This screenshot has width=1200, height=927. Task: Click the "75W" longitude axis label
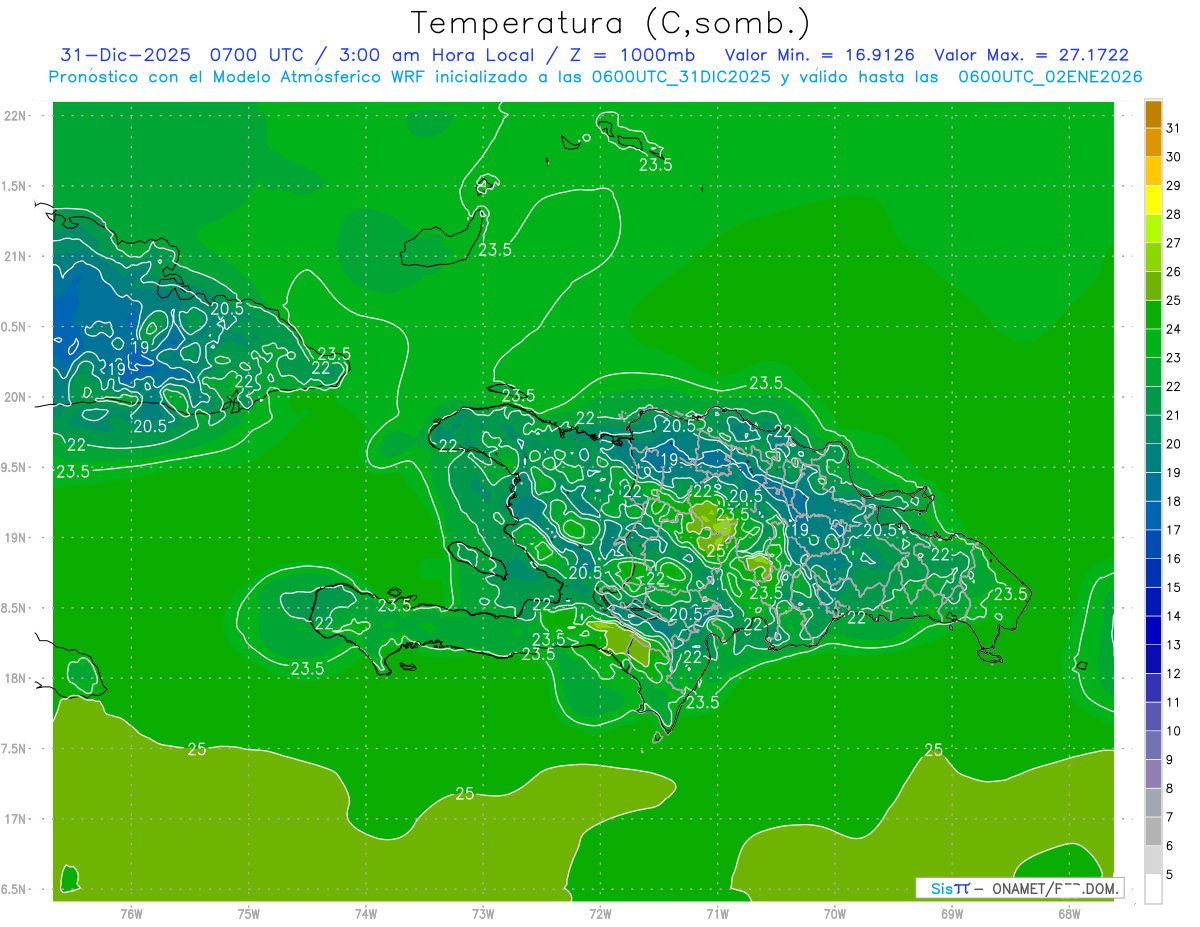[x=248, y=914]
